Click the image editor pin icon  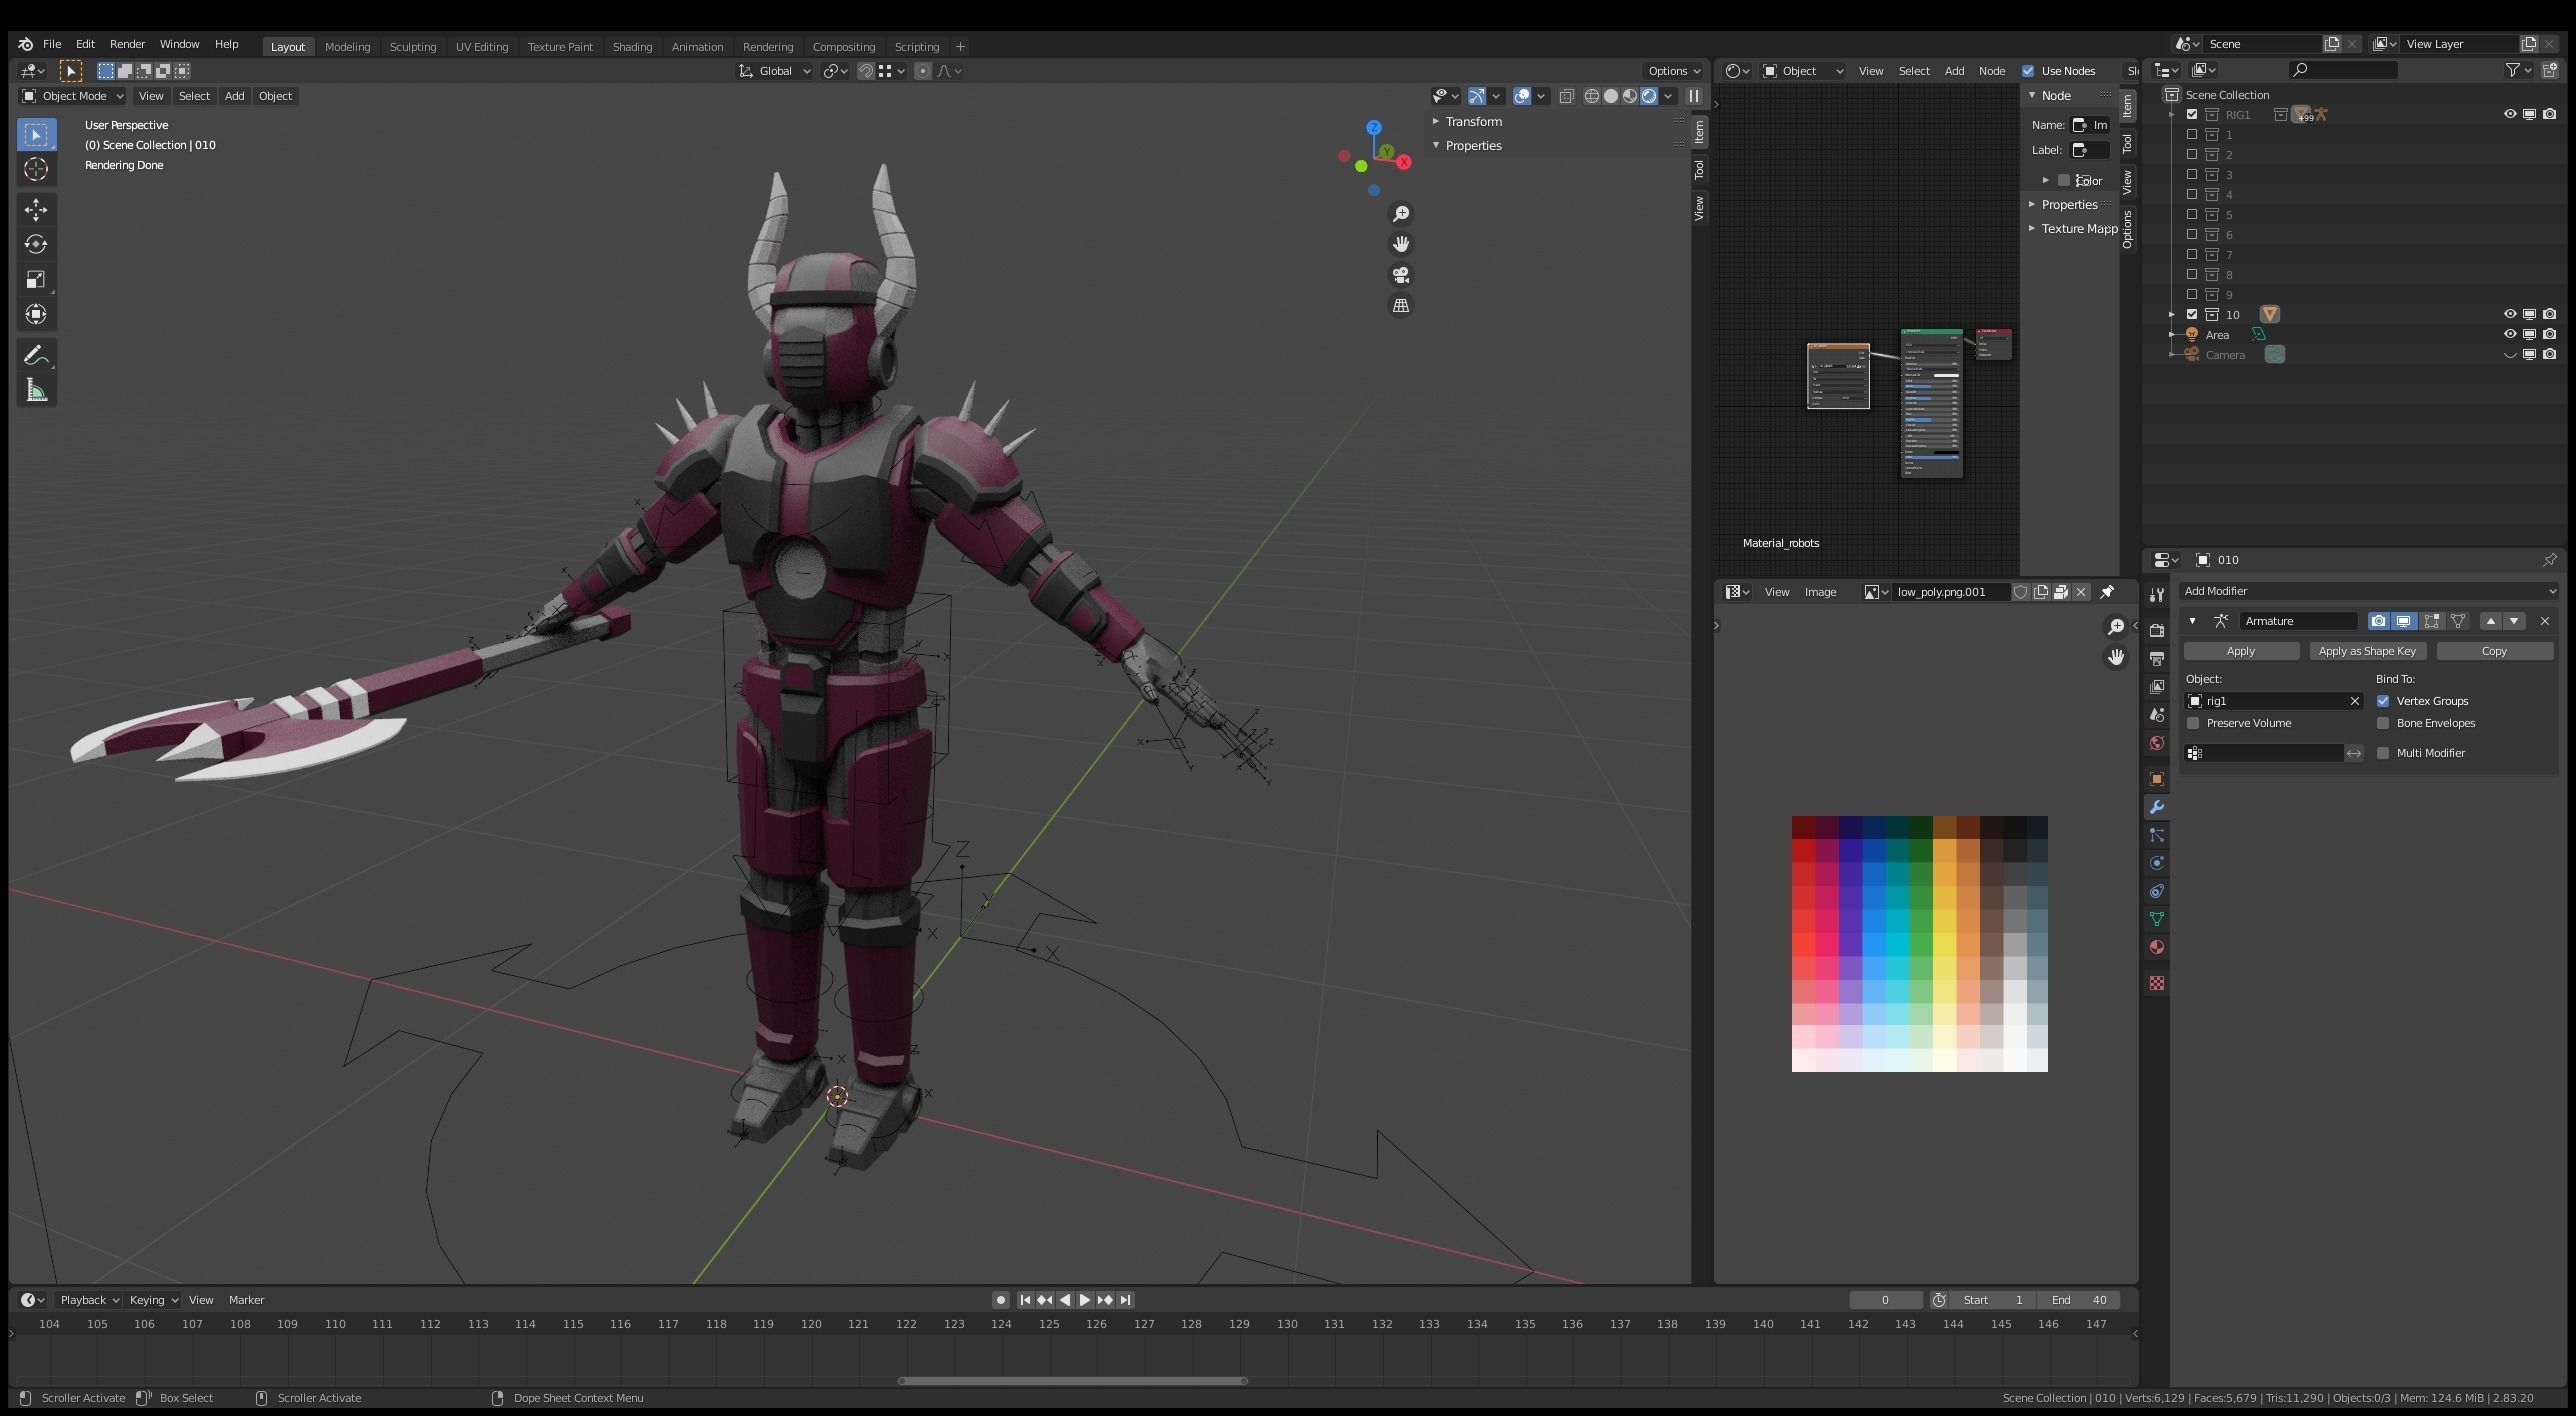(2107, 592)
